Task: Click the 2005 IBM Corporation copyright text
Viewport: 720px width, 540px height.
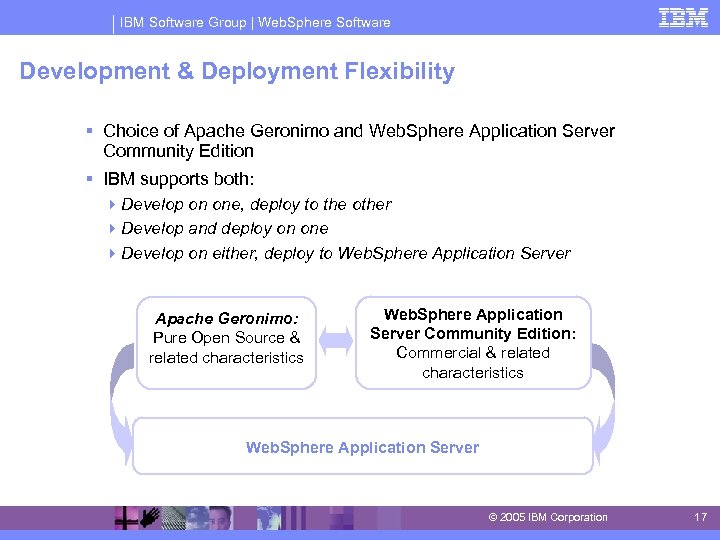Action: [548, 517]
